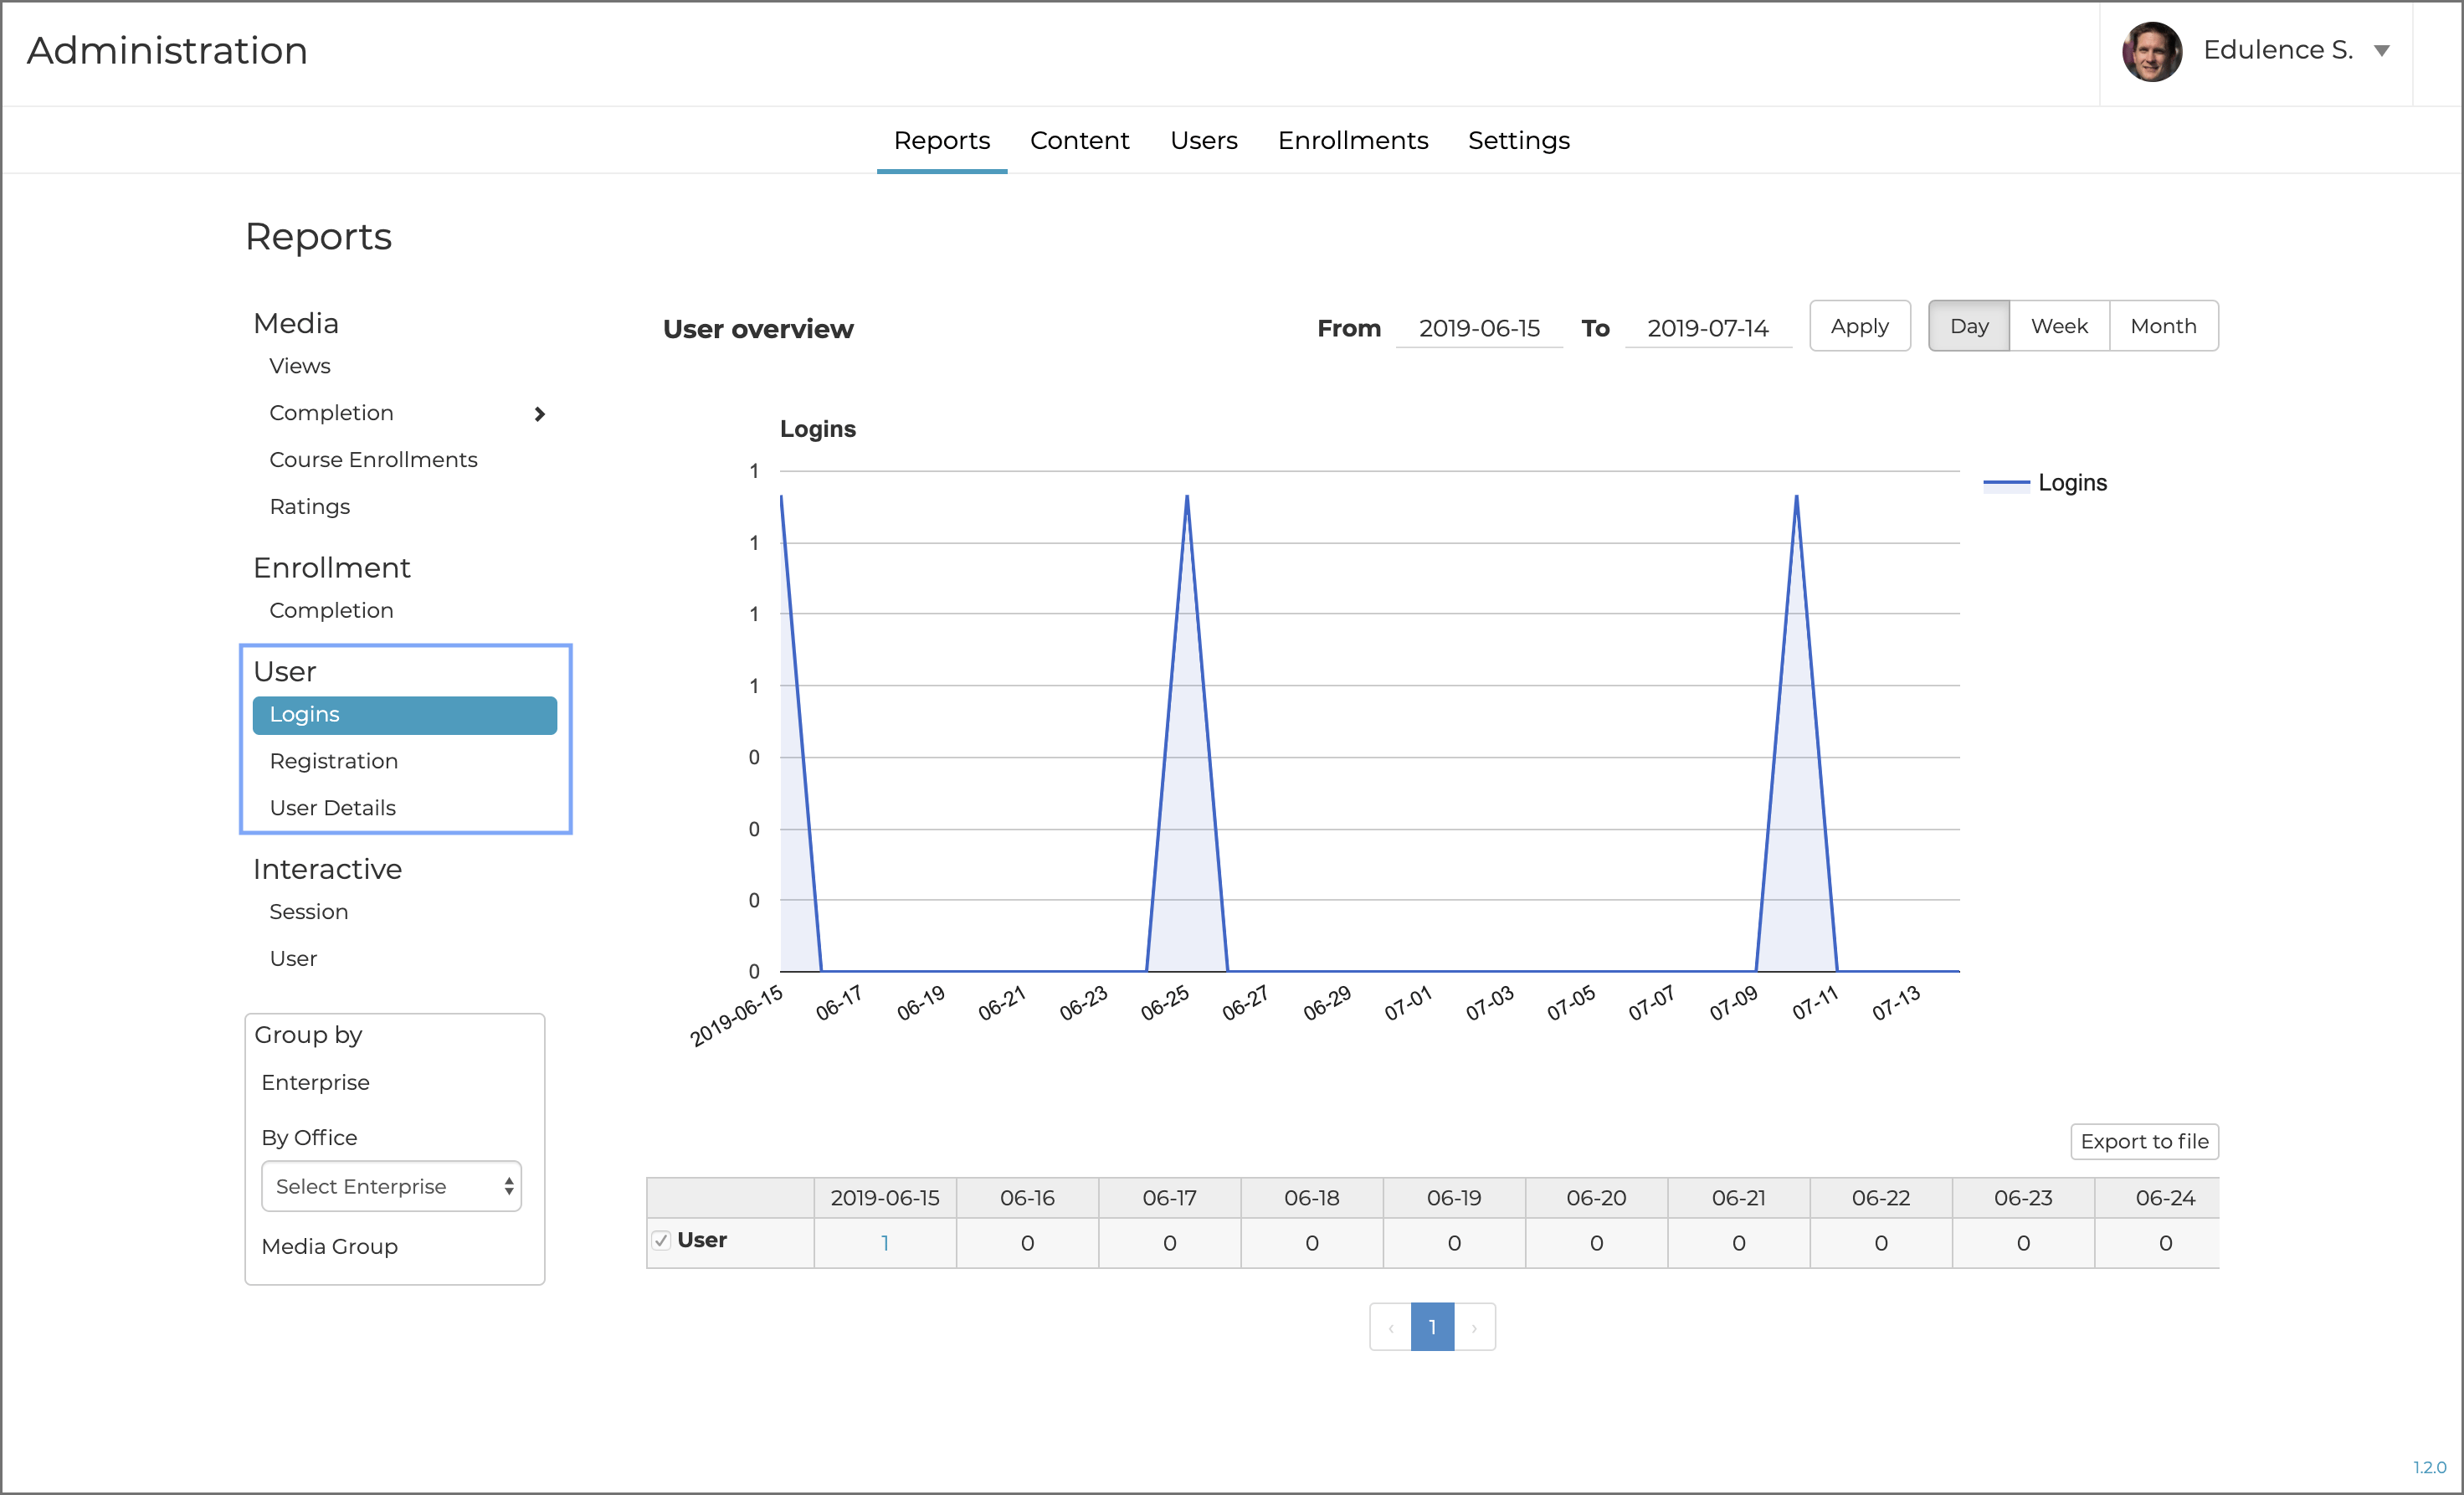Image resolution: width=2464 pixels, height=1495 pixels.
Task: Group report by Media Group
Action: tap(330, 1247)
